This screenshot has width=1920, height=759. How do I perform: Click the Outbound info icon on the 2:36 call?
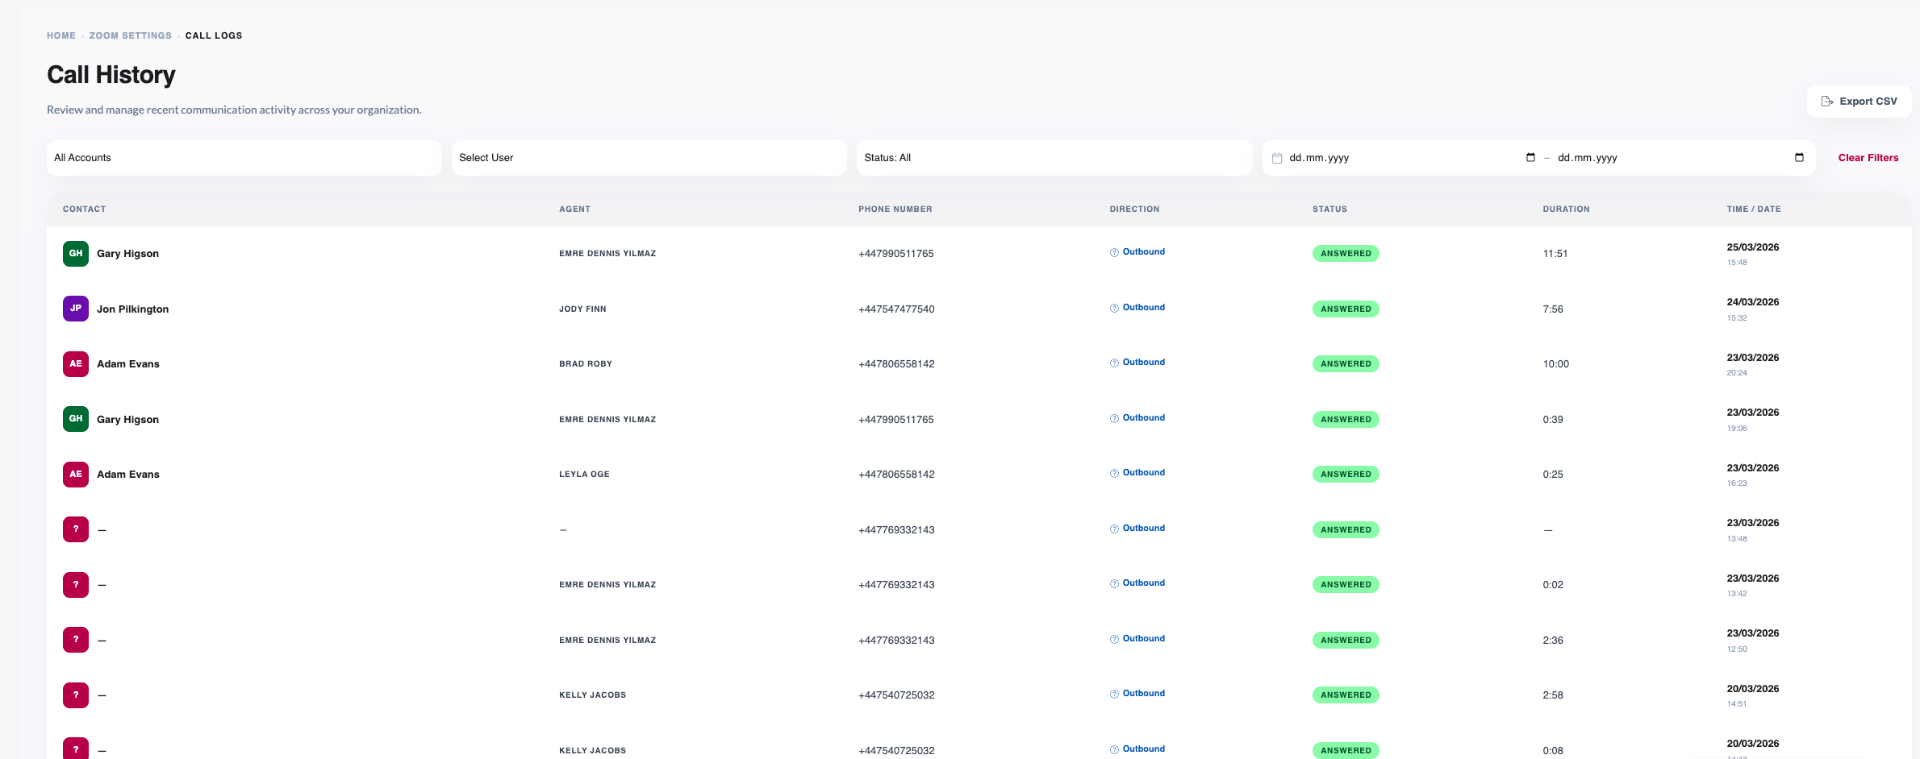1114,639
